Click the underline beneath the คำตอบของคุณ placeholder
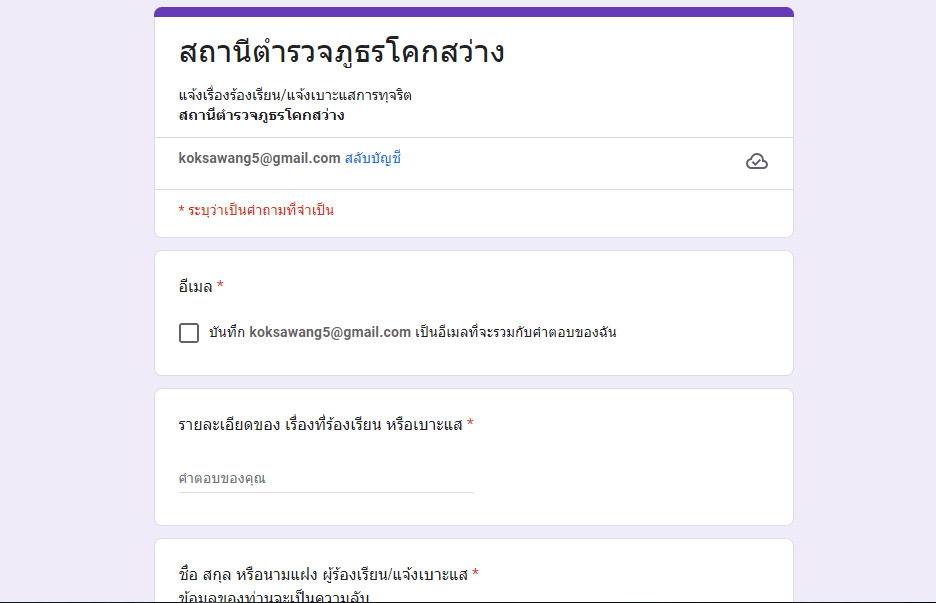936x603 pixels. (x=326, y=492)
